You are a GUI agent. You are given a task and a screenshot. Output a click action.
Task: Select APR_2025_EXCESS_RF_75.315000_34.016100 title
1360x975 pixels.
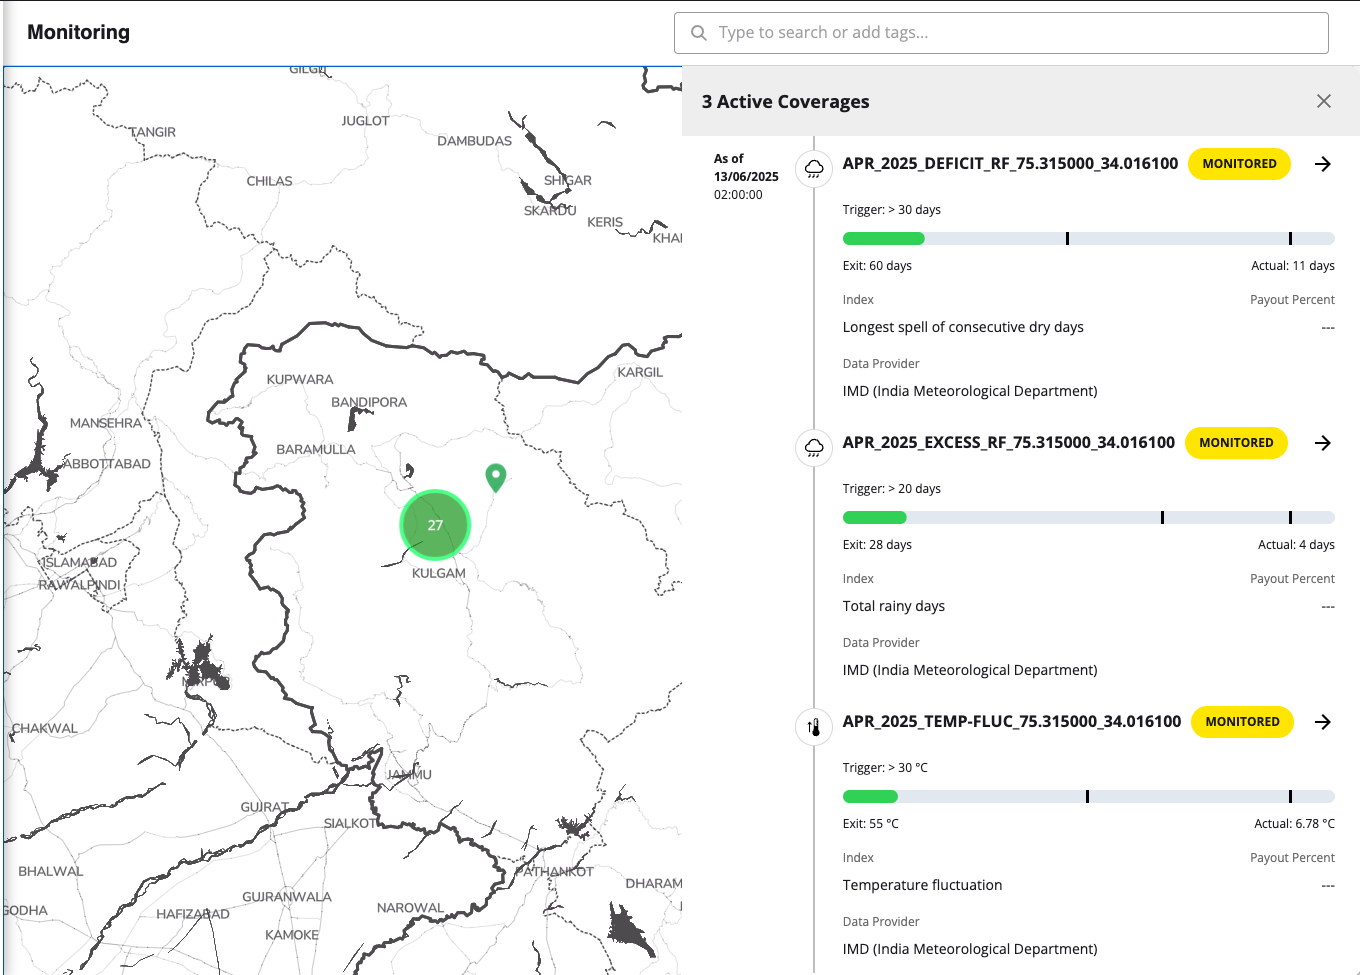pyautogui.click(x=1008, y=443)
